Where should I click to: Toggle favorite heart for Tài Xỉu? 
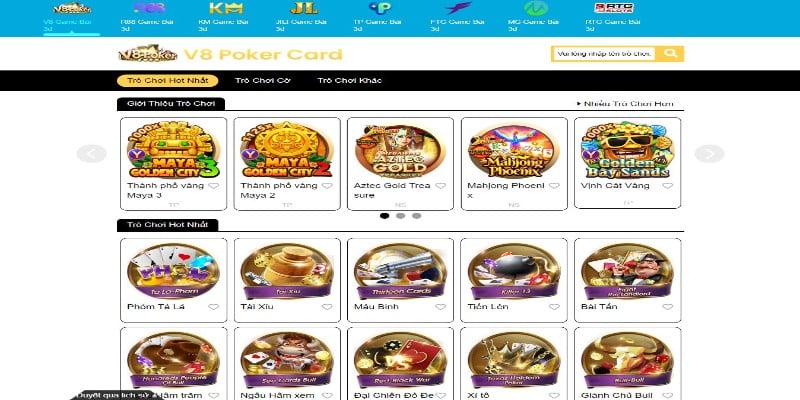coord(327,307)
